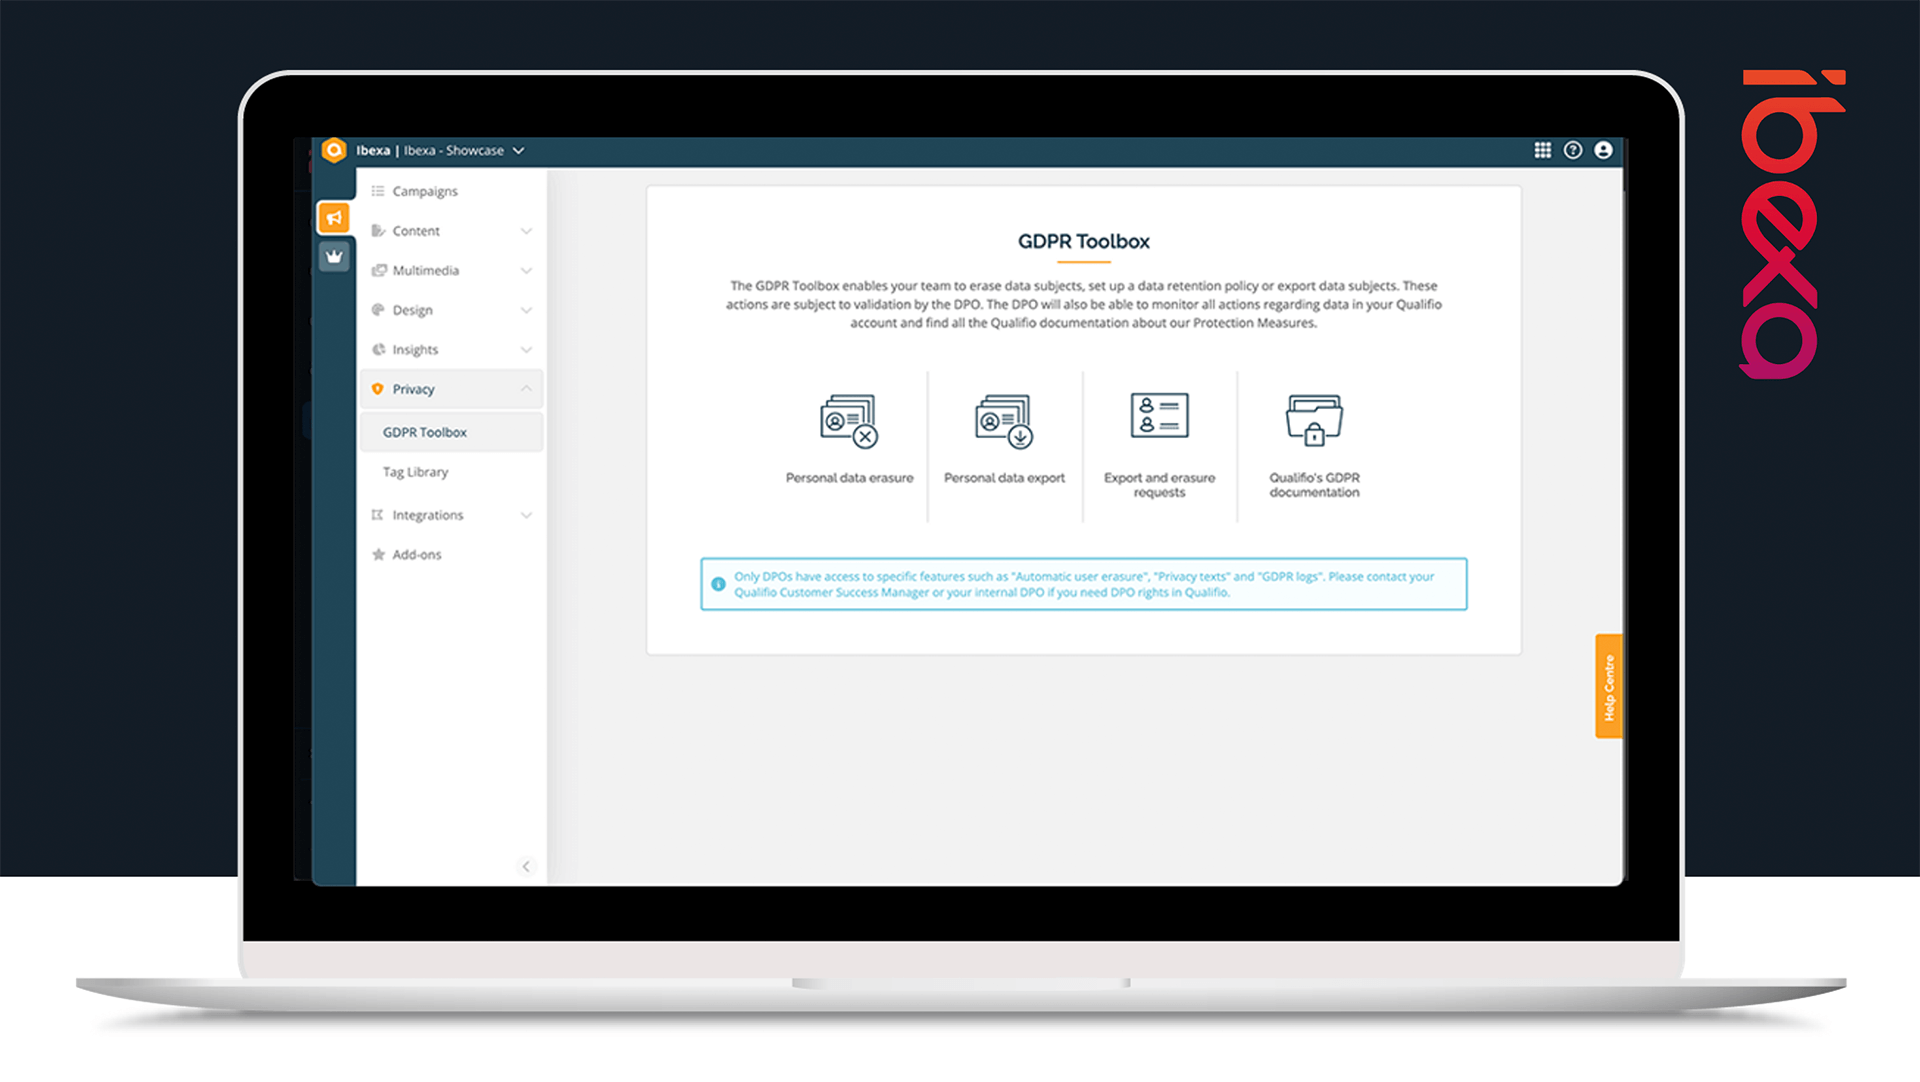This screenshot has height=1082, width=1920.
Task: Open Export and erasure requests icon
Action: click(1159, 416)
